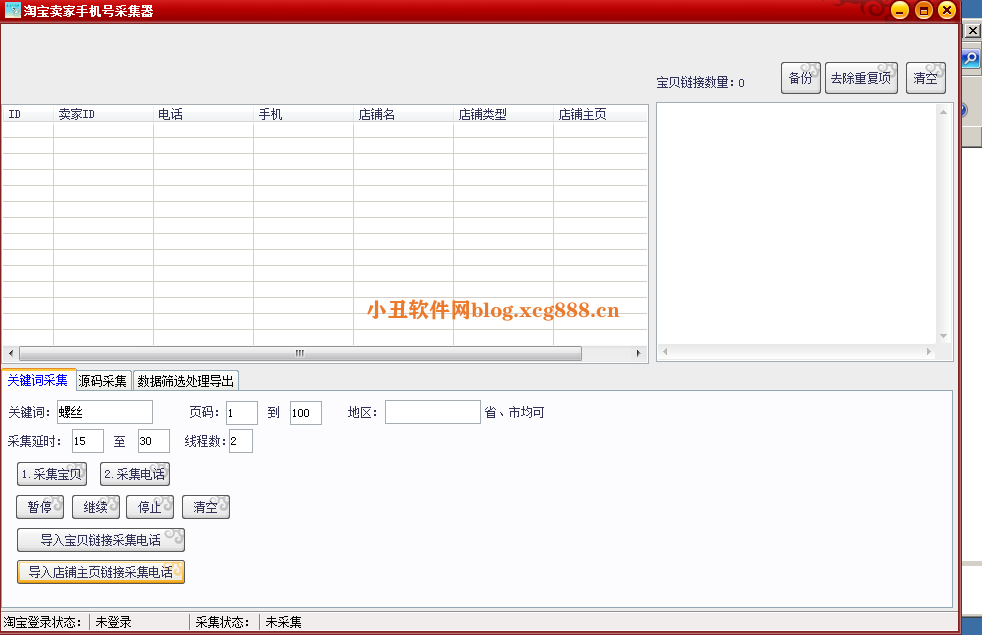
Task: Click the 停止 button
Action: (x=150, y=507)
